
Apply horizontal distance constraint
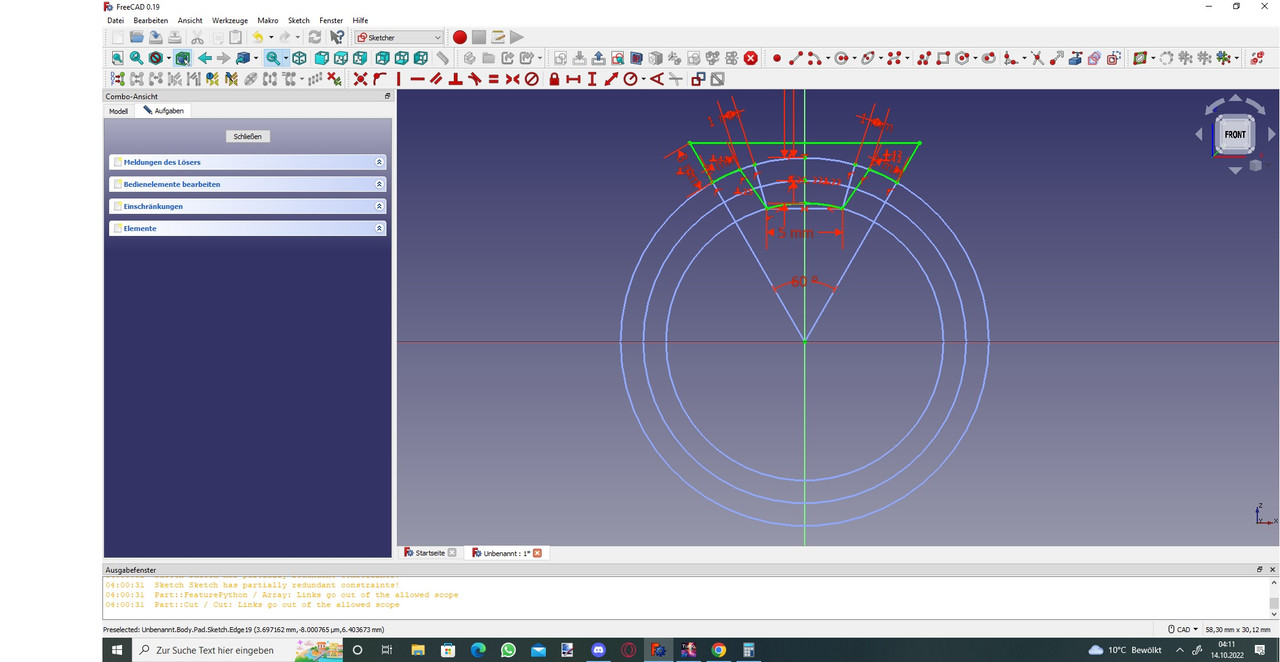[x=573, y=78]
